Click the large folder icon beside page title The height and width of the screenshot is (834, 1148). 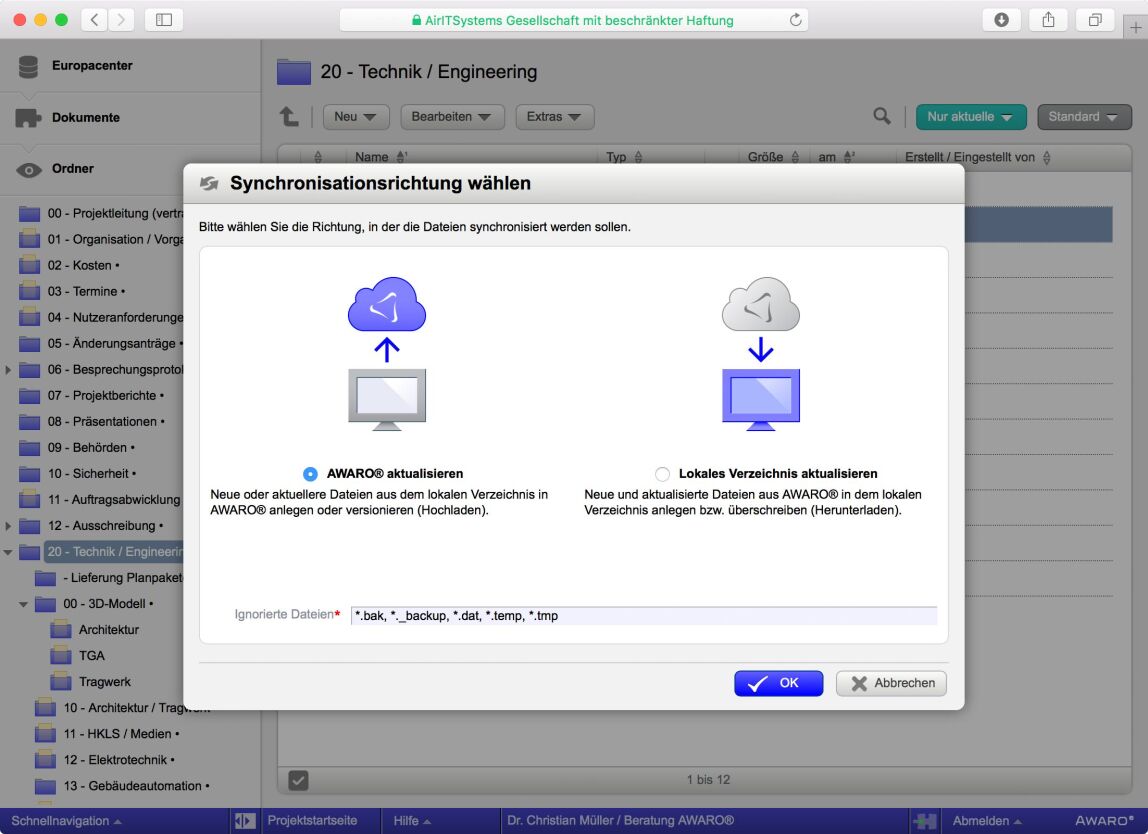point(294,72)
